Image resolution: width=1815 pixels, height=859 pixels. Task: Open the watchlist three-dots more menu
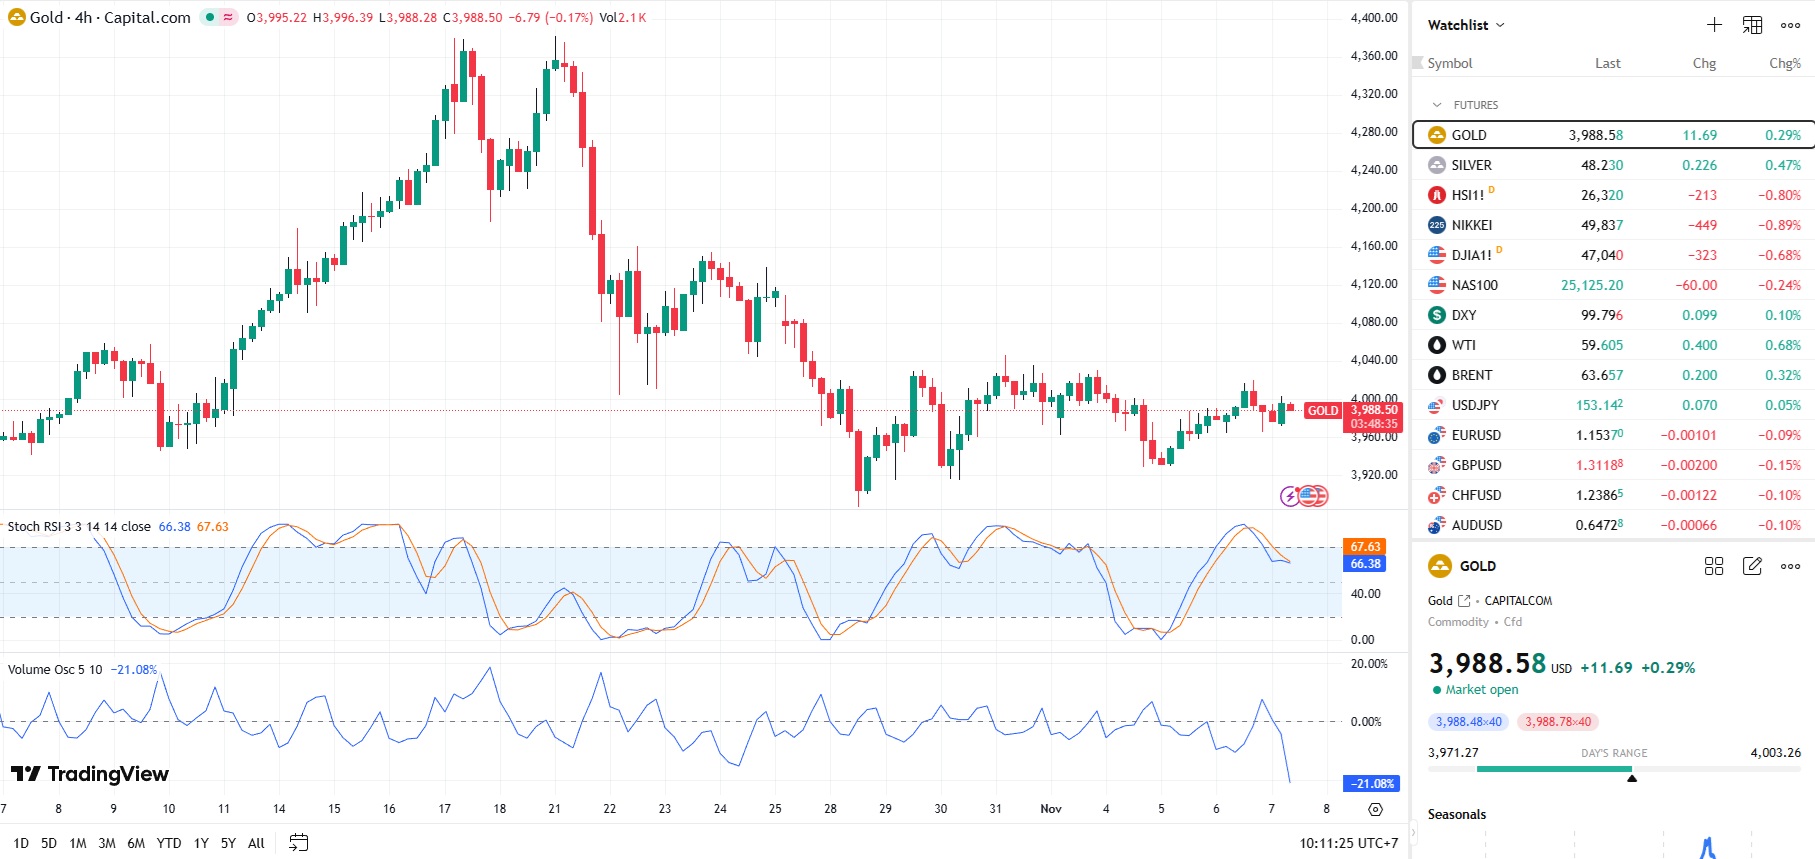tap(1790, 25)
